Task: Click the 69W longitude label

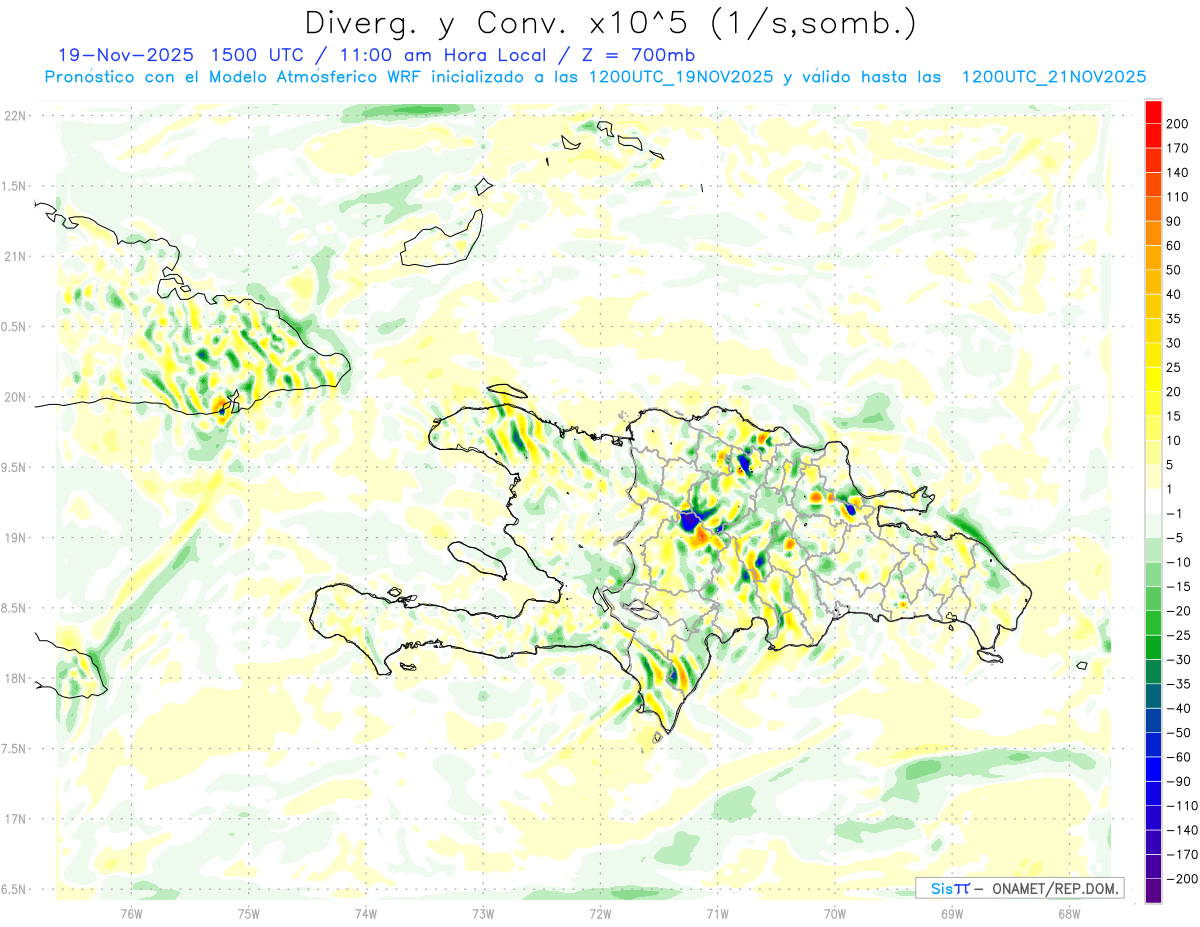Action: pos(951,913)
